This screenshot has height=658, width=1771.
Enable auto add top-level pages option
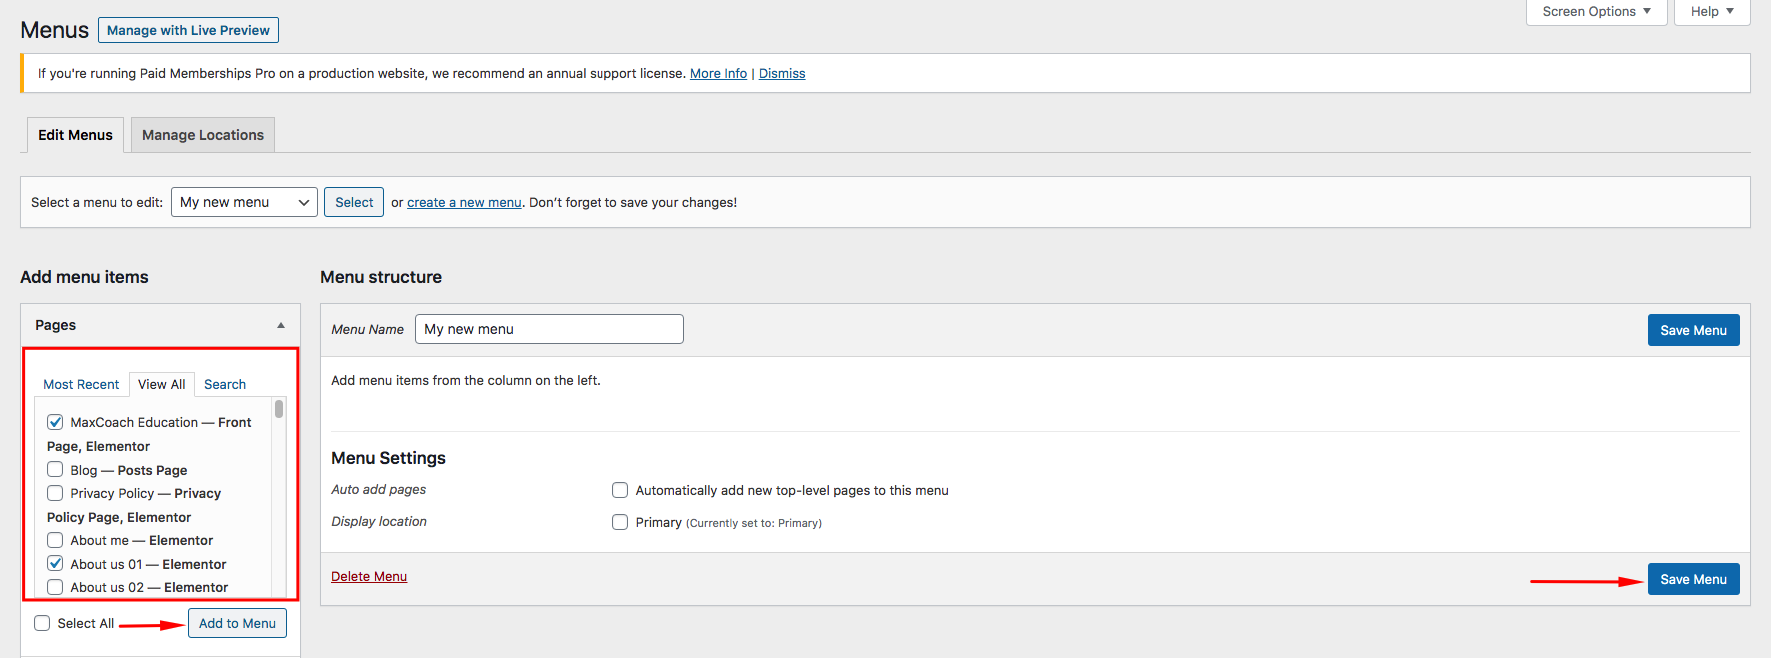click(620, 490)
